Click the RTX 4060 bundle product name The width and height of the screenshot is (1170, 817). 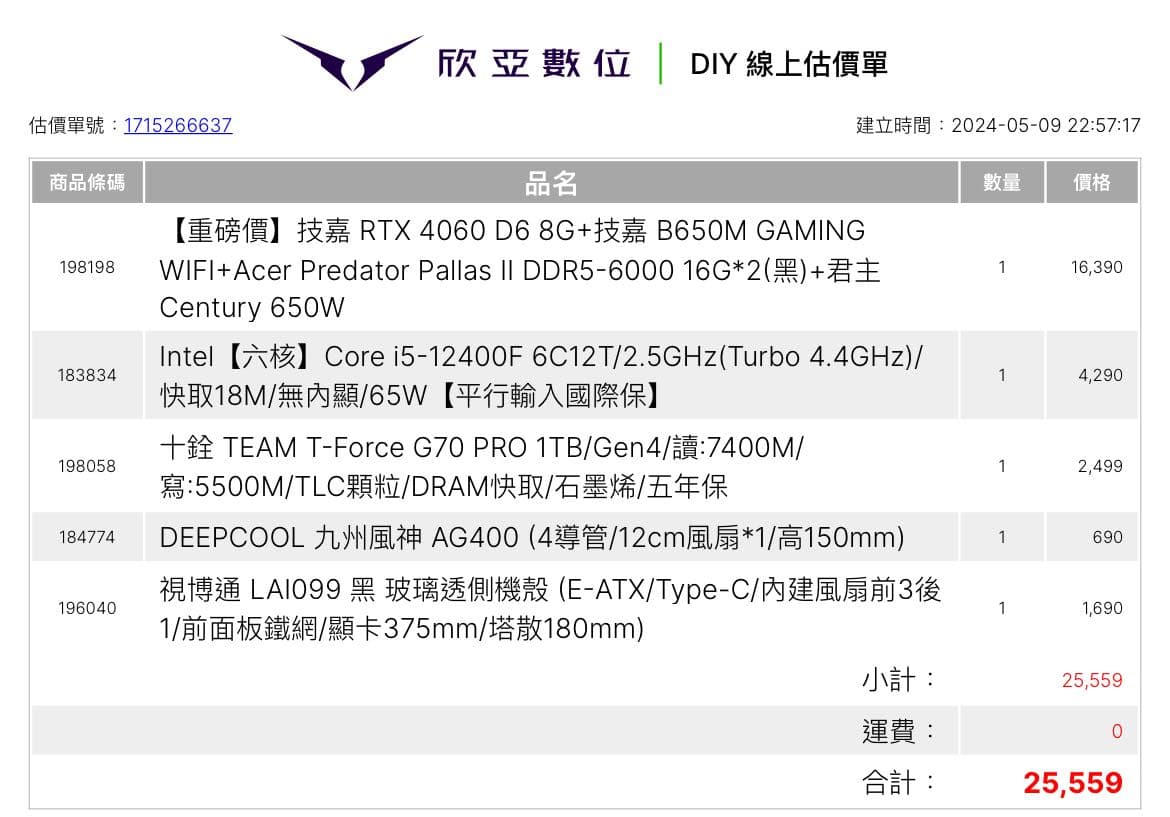coord(520,268)
